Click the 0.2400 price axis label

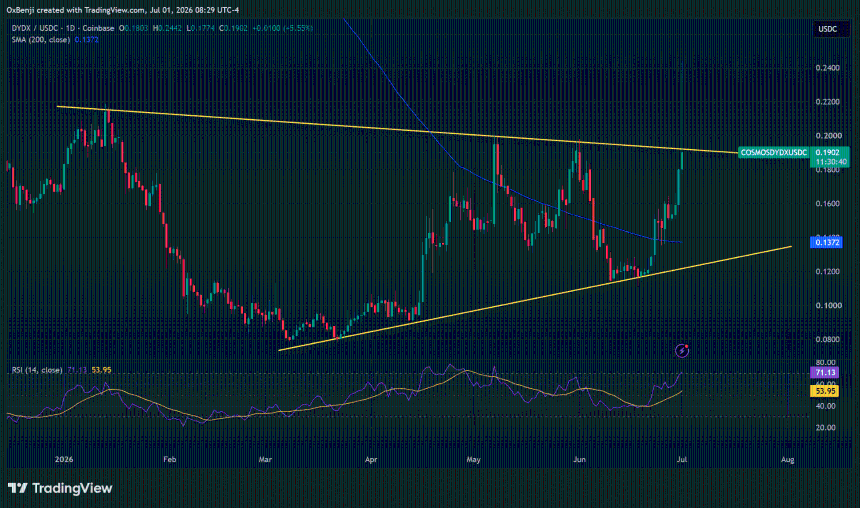827,68
